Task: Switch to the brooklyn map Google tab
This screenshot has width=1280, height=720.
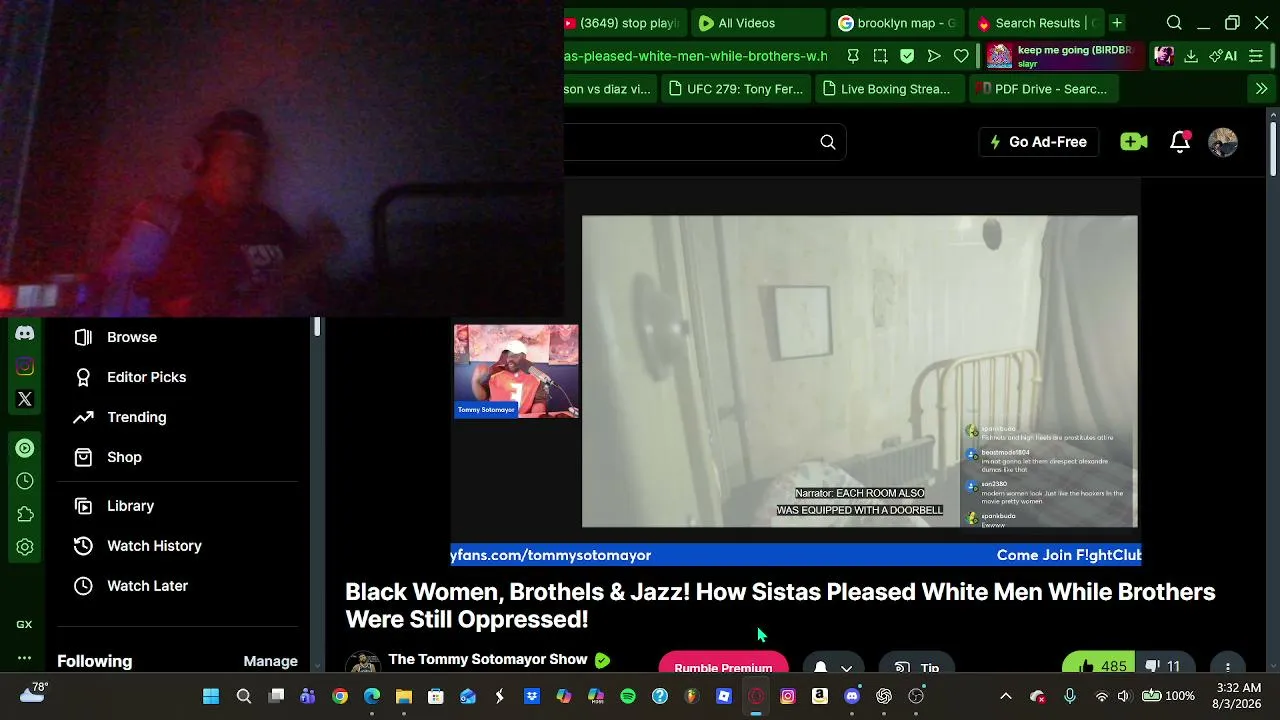Action: point(897,23)
